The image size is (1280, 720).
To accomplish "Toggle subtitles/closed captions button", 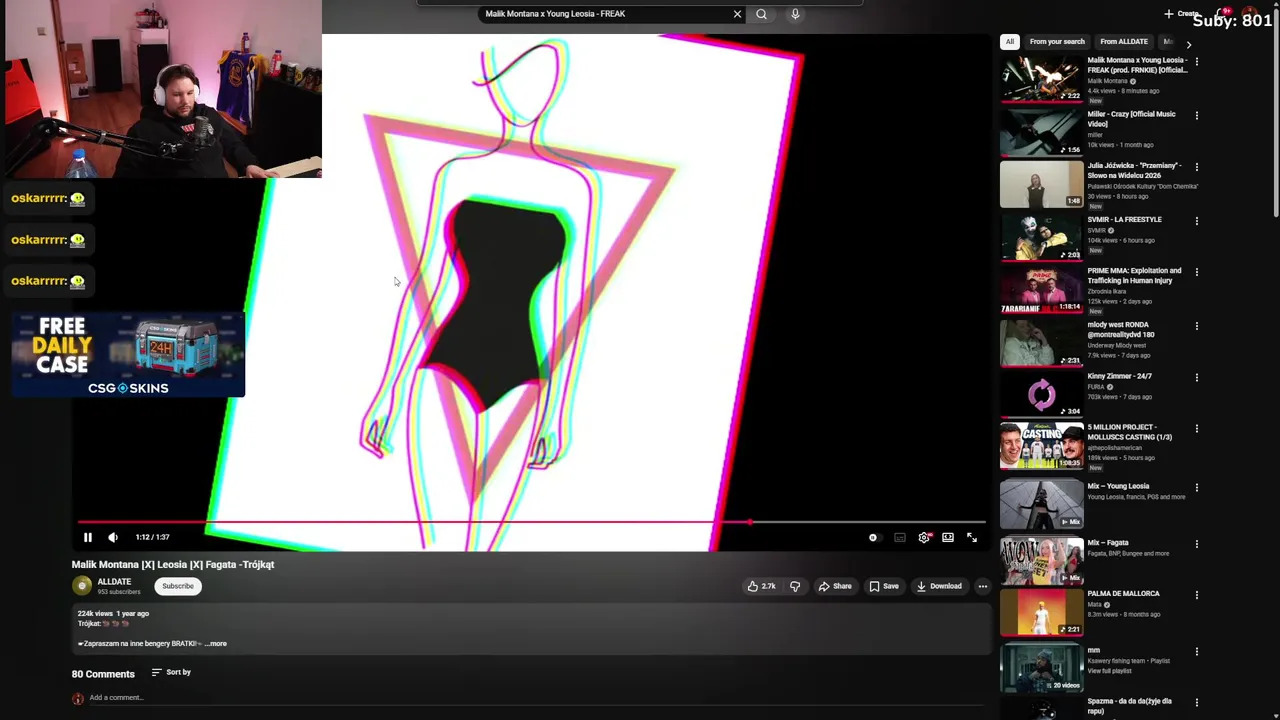I will tap(900, 537).
